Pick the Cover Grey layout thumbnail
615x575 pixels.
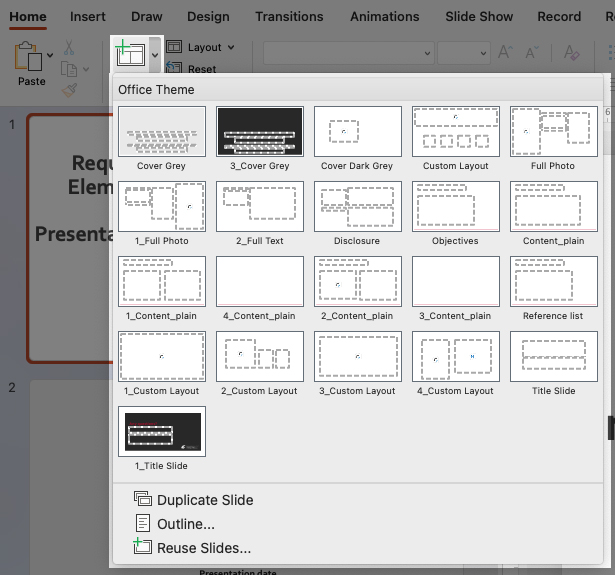(161, 132)
